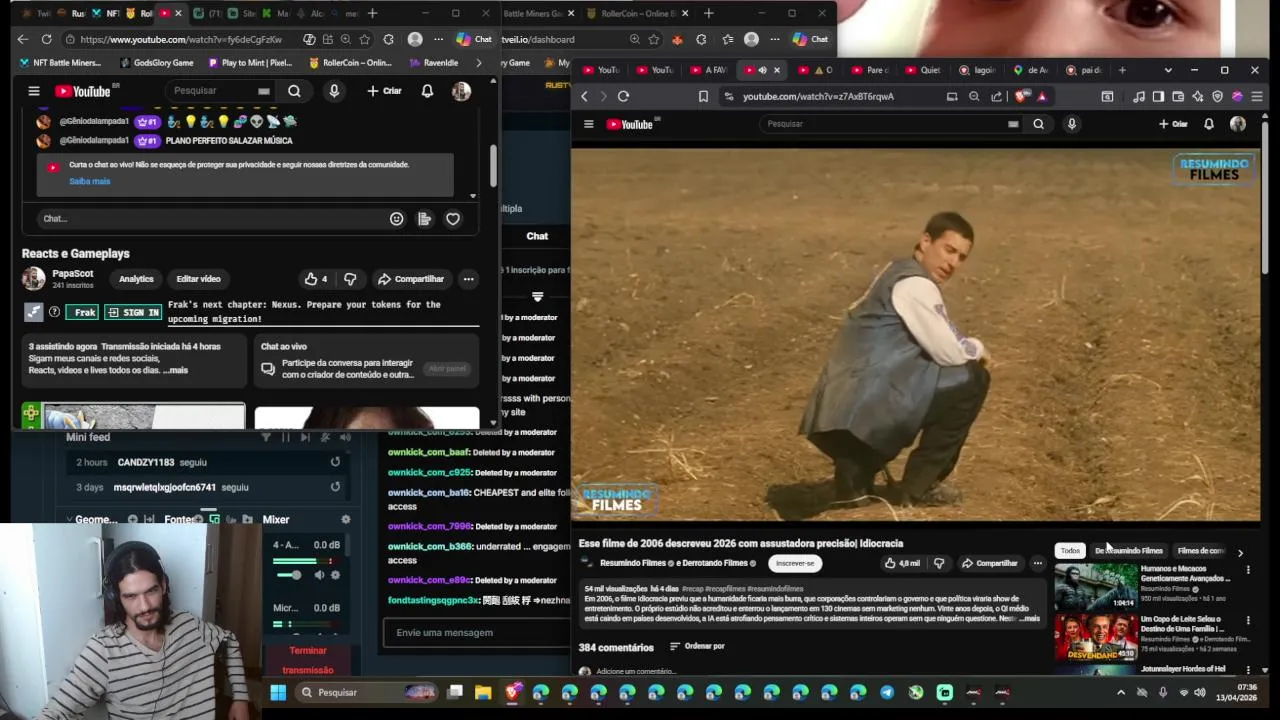Open Brave tab search chevron dropdown

pyautogui.click(x=1167, y=70)
